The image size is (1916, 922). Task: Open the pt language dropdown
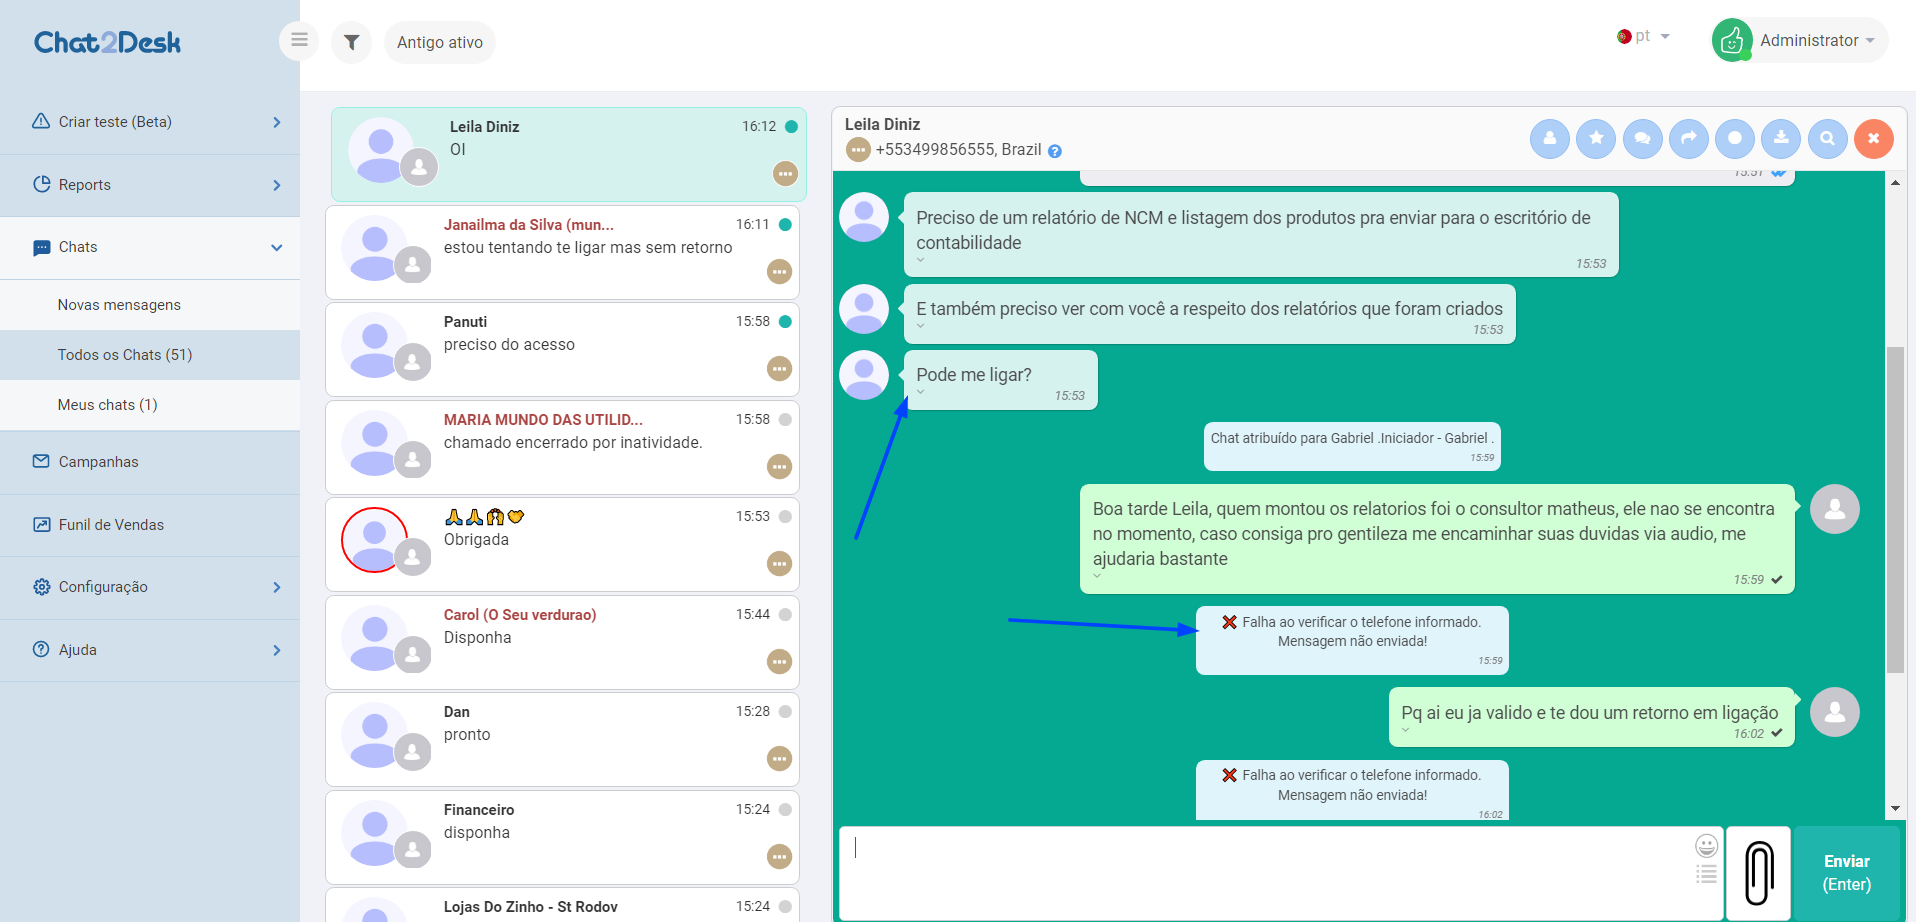click(1644, 36)
